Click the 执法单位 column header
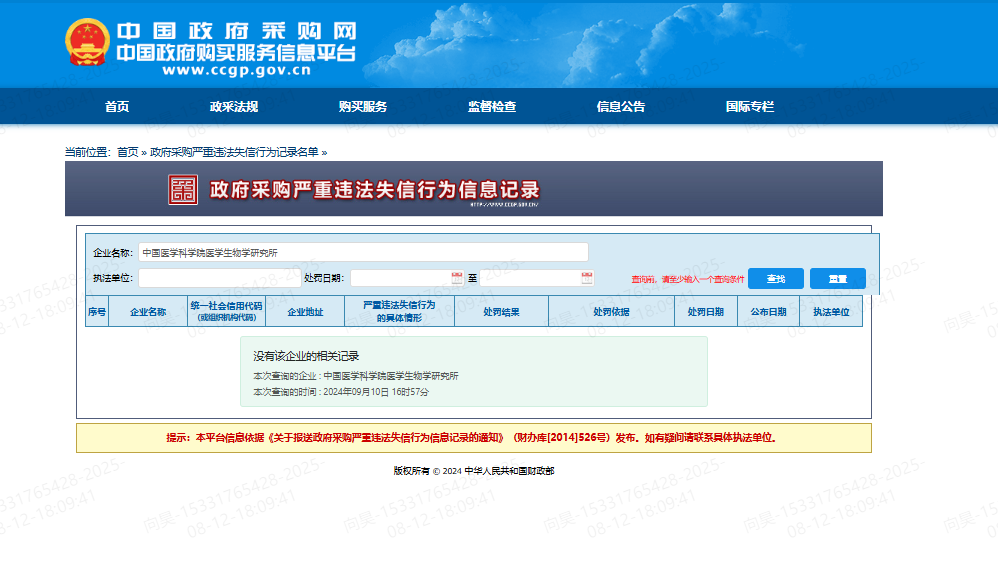998x566 pixels. click(x=831, y=312)
